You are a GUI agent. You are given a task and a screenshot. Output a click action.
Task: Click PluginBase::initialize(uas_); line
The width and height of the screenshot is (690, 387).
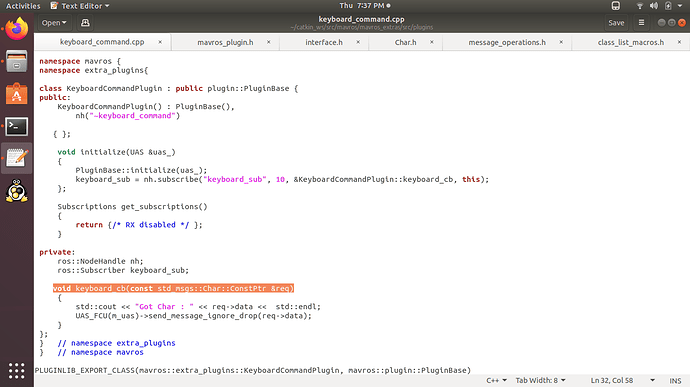[141, 170]
